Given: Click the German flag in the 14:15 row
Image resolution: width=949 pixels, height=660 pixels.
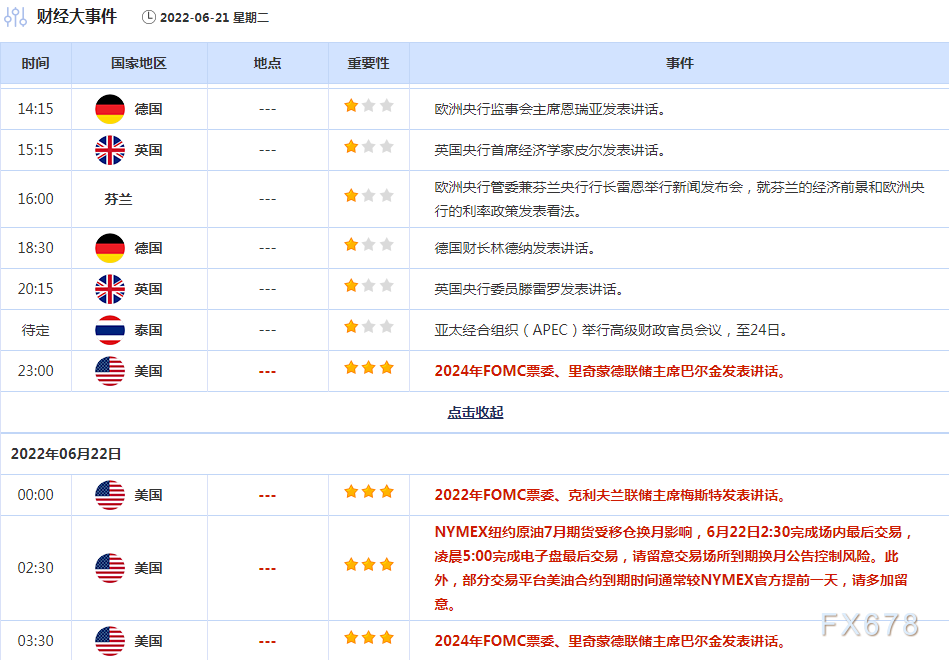Looking at the screenshot, I should (110, 109).
